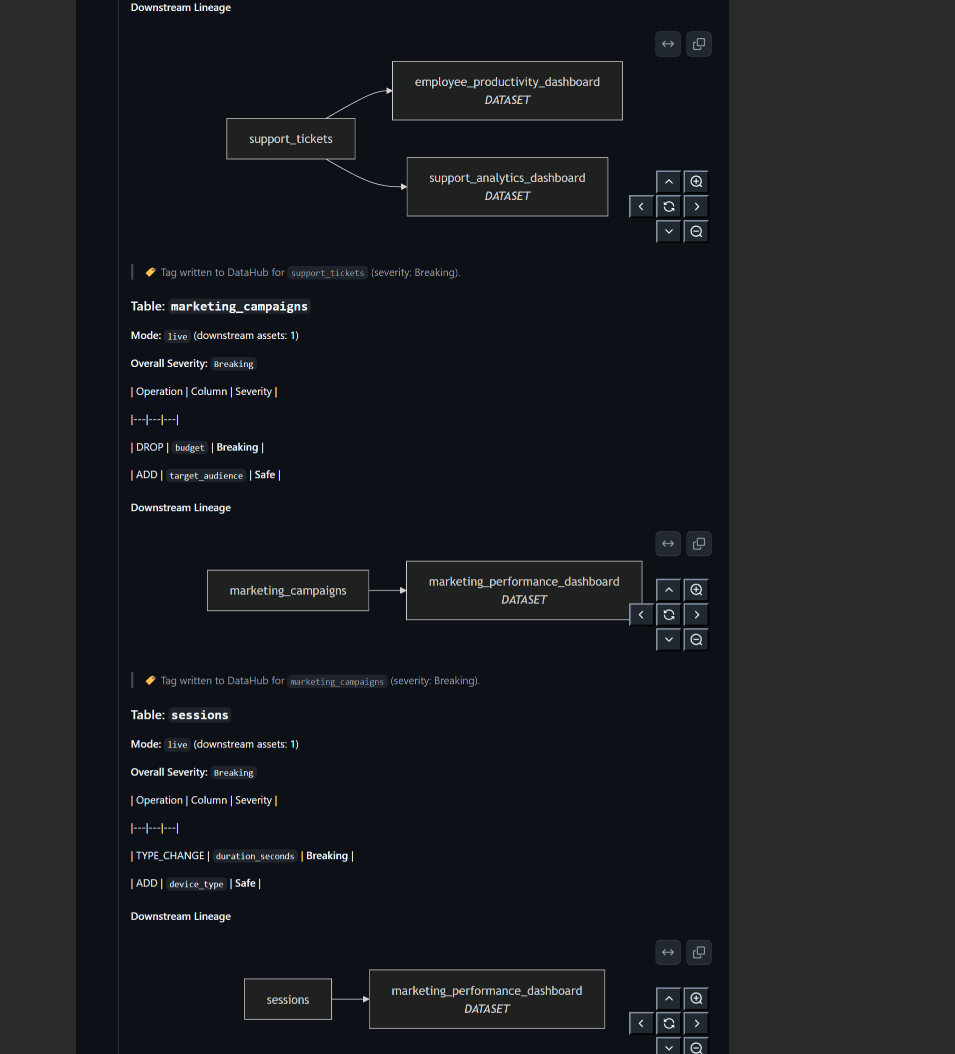The height and width of the screenshot is (1054, 955).
Task: Zoom out of marketing_campaigns lineage diagram
Action: [696, 639]
